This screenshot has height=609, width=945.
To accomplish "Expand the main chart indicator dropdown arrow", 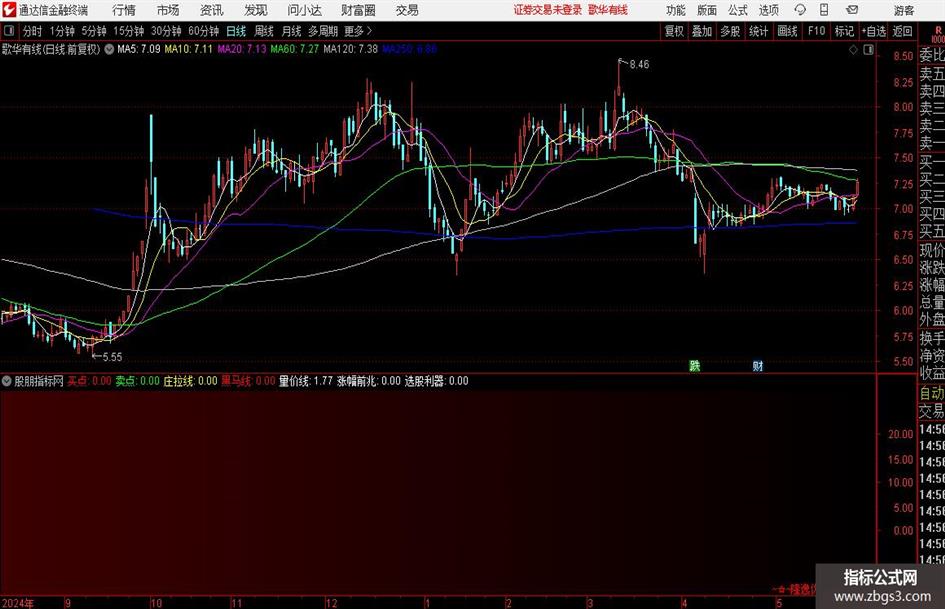I will tap(109, 49).
